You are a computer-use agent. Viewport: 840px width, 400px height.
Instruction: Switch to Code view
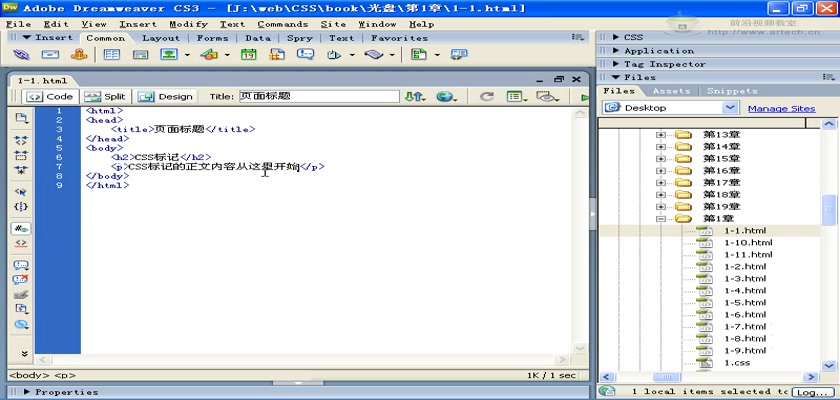50,96
